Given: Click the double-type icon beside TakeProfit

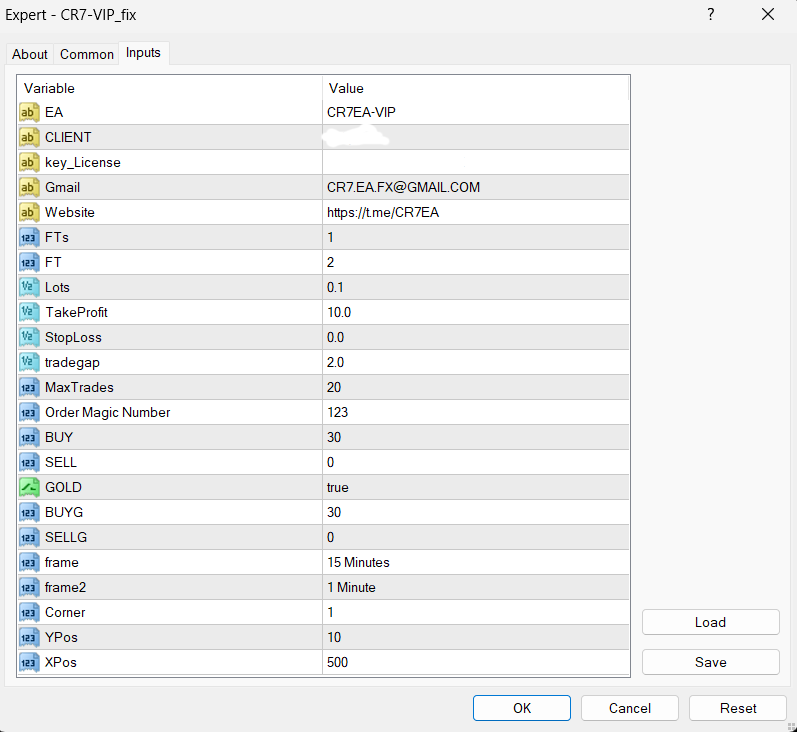Looking at the screenshot, I should [x=29, y=312].
